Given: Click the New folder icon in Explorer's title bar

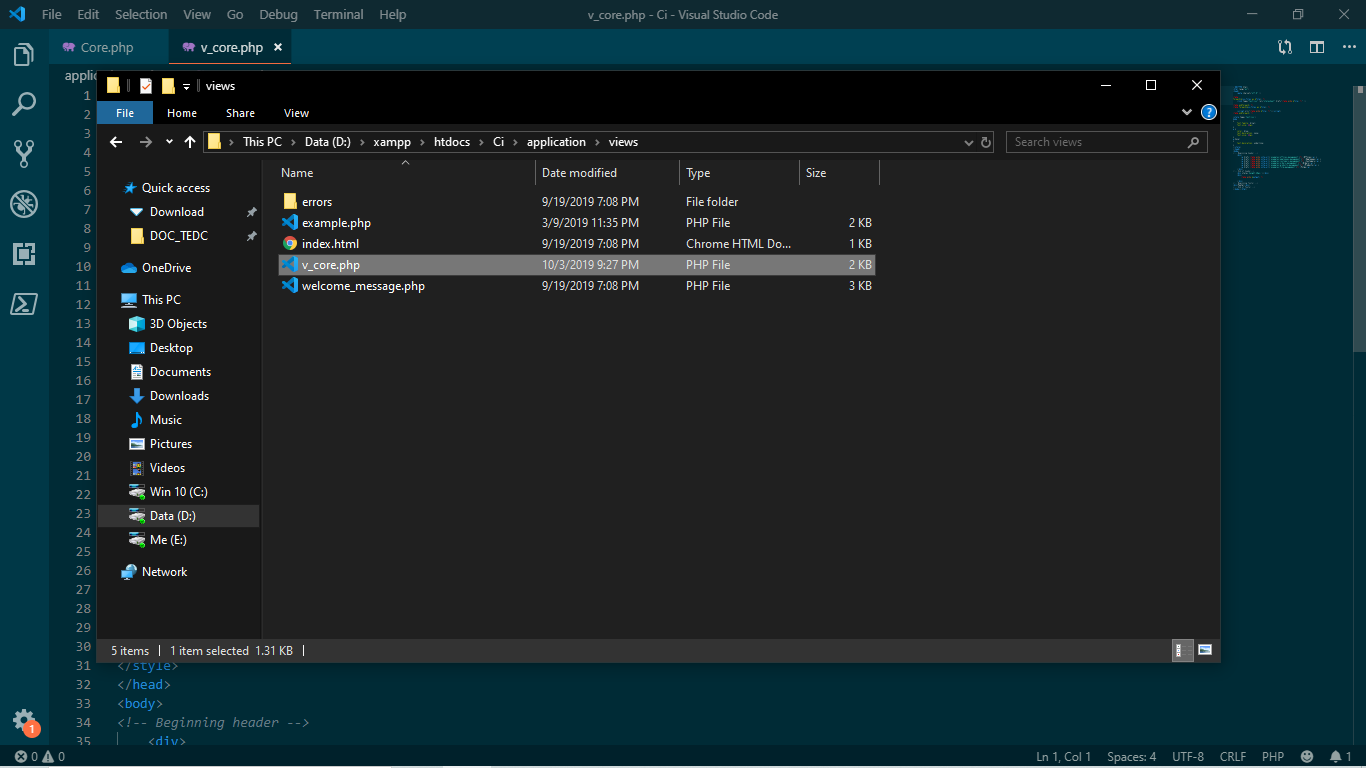Looking at the screenshot, I should pos(168,86).
